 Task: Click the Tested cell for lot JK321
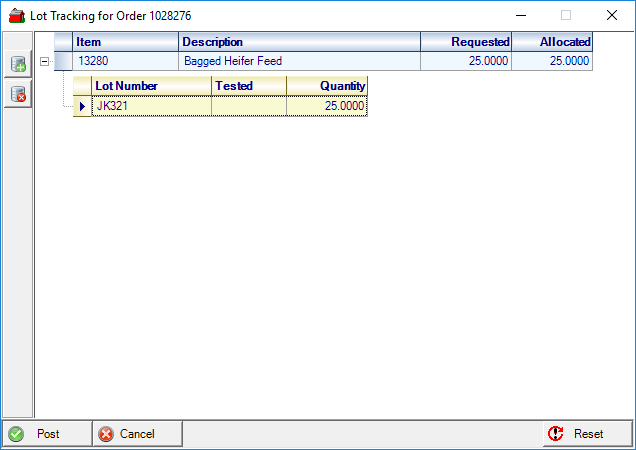tap(248, 106)
